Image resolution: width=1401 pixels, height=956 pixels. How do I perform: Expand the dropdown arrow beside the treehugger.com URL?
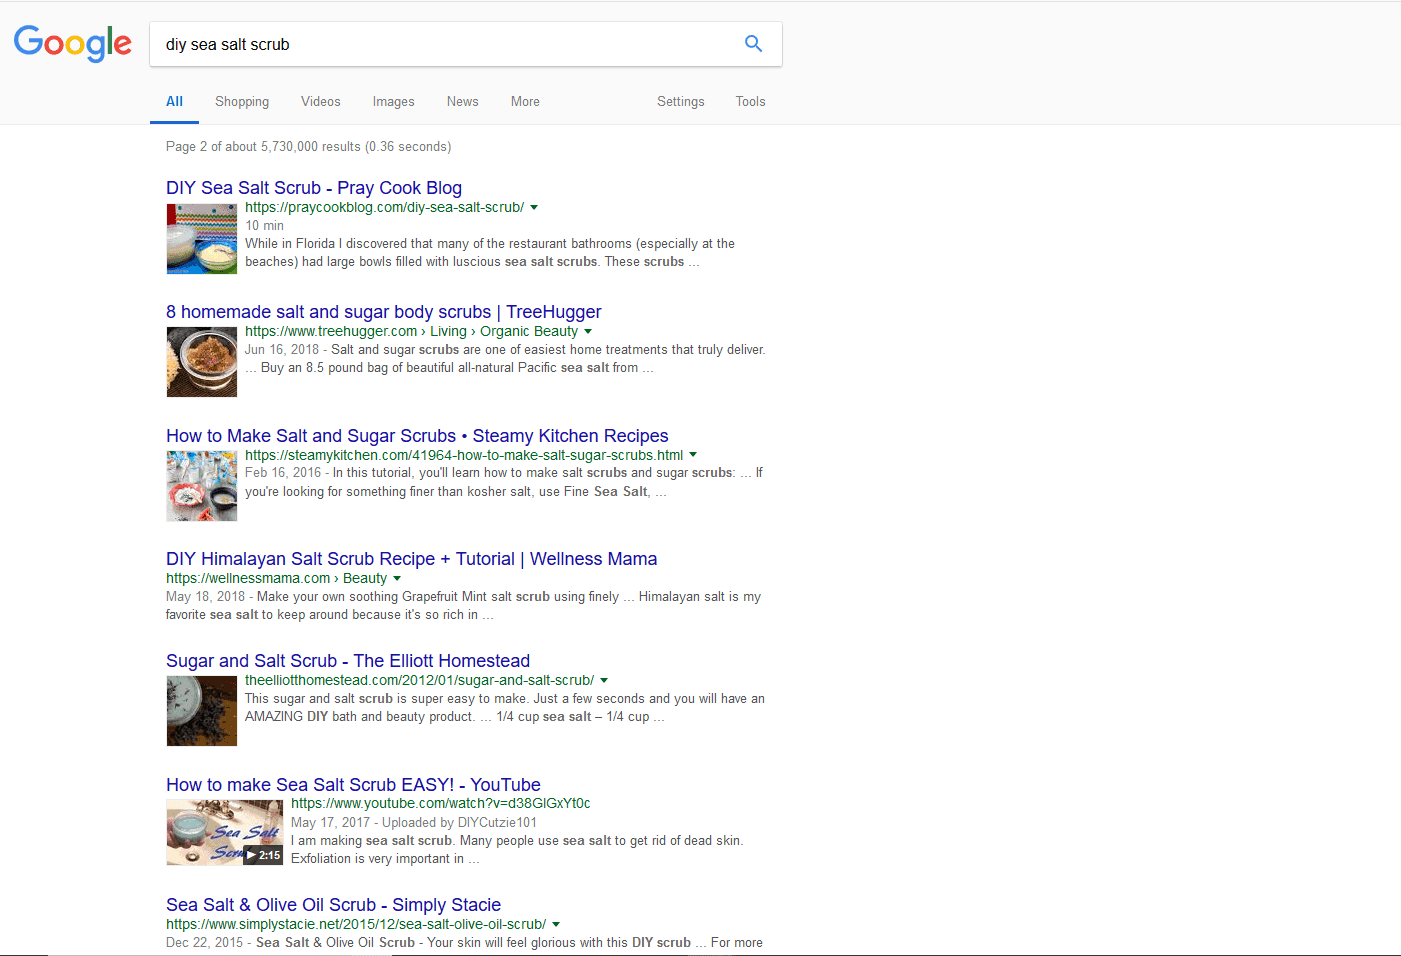(588, 332)
